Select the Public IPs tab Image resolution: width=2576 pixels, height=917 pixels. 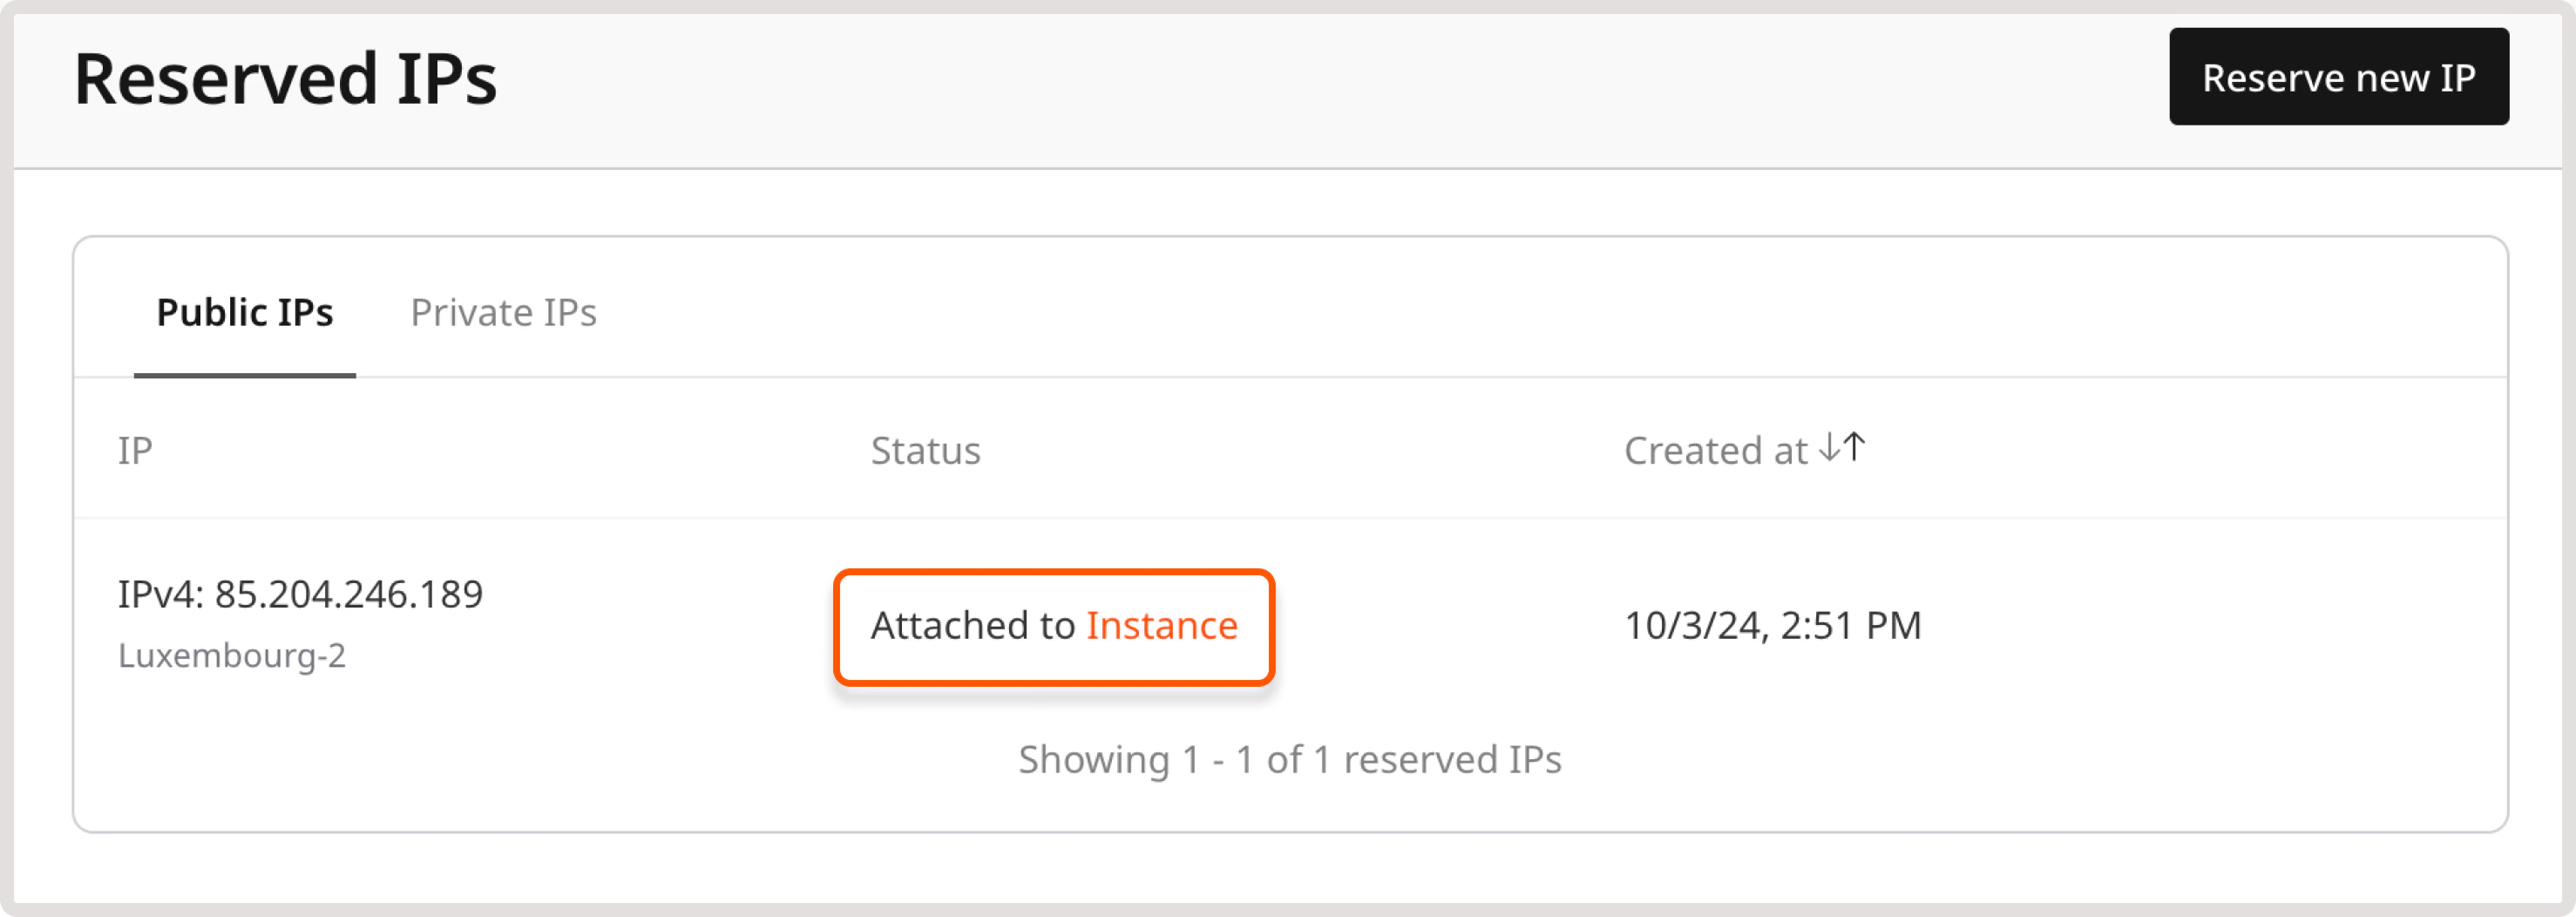point(246,313)
